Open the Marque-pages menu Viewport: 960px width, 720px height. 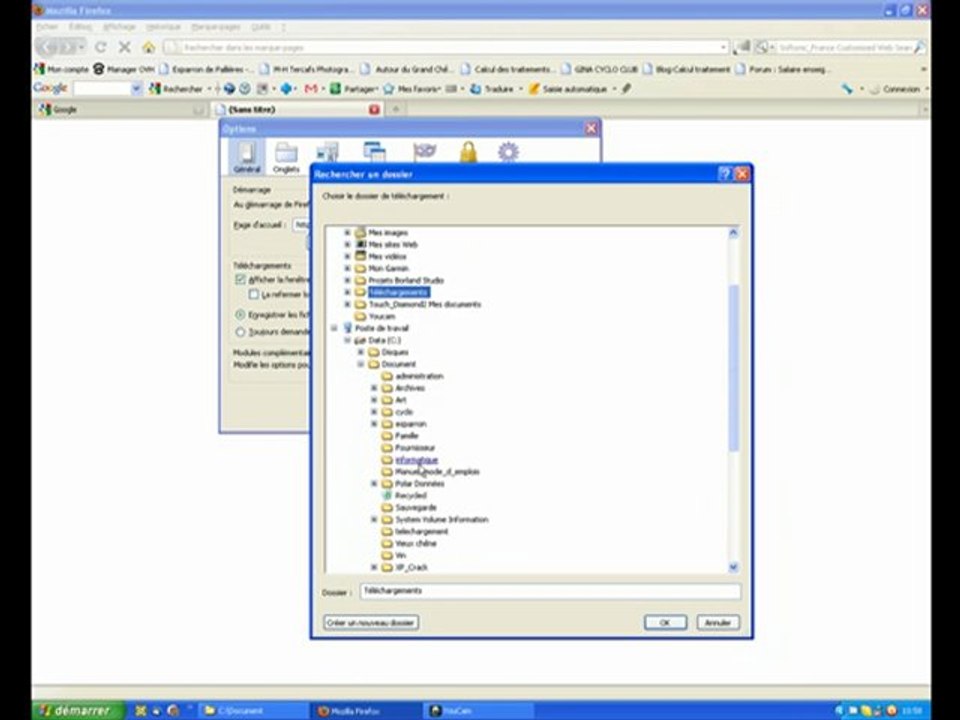[x=216, y=27]
